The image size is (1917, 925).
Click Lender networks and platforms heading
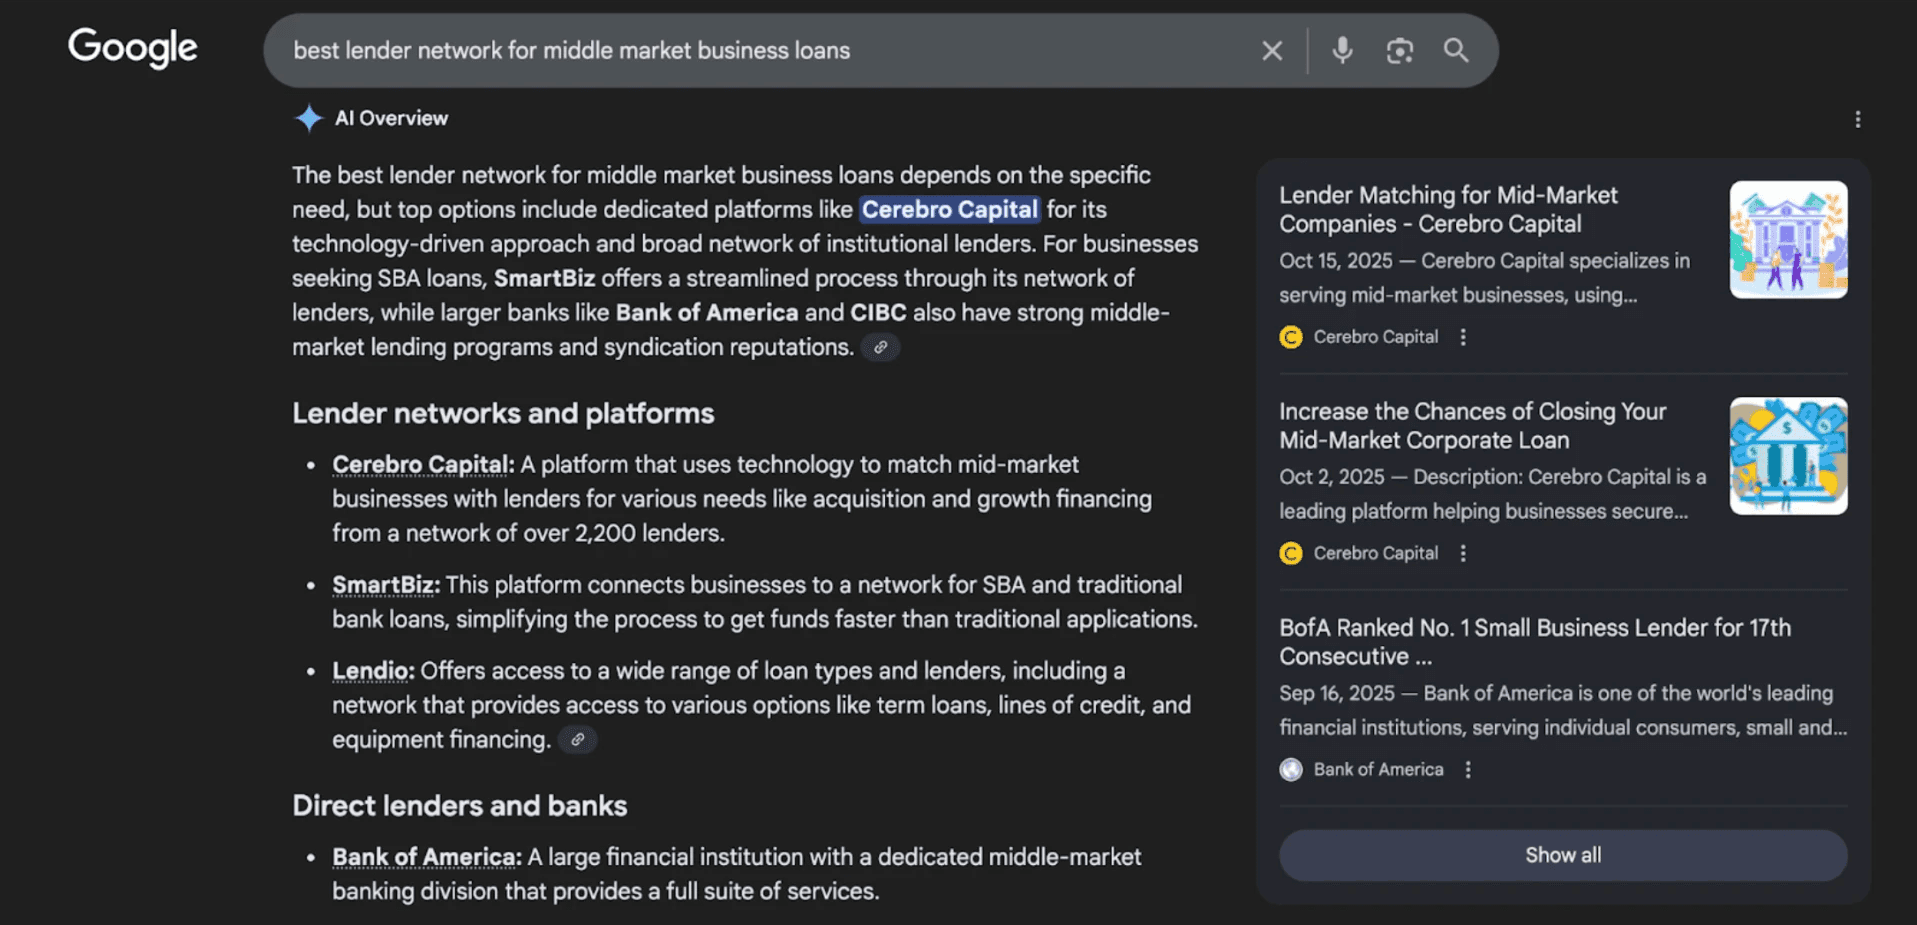click(503, 413)
